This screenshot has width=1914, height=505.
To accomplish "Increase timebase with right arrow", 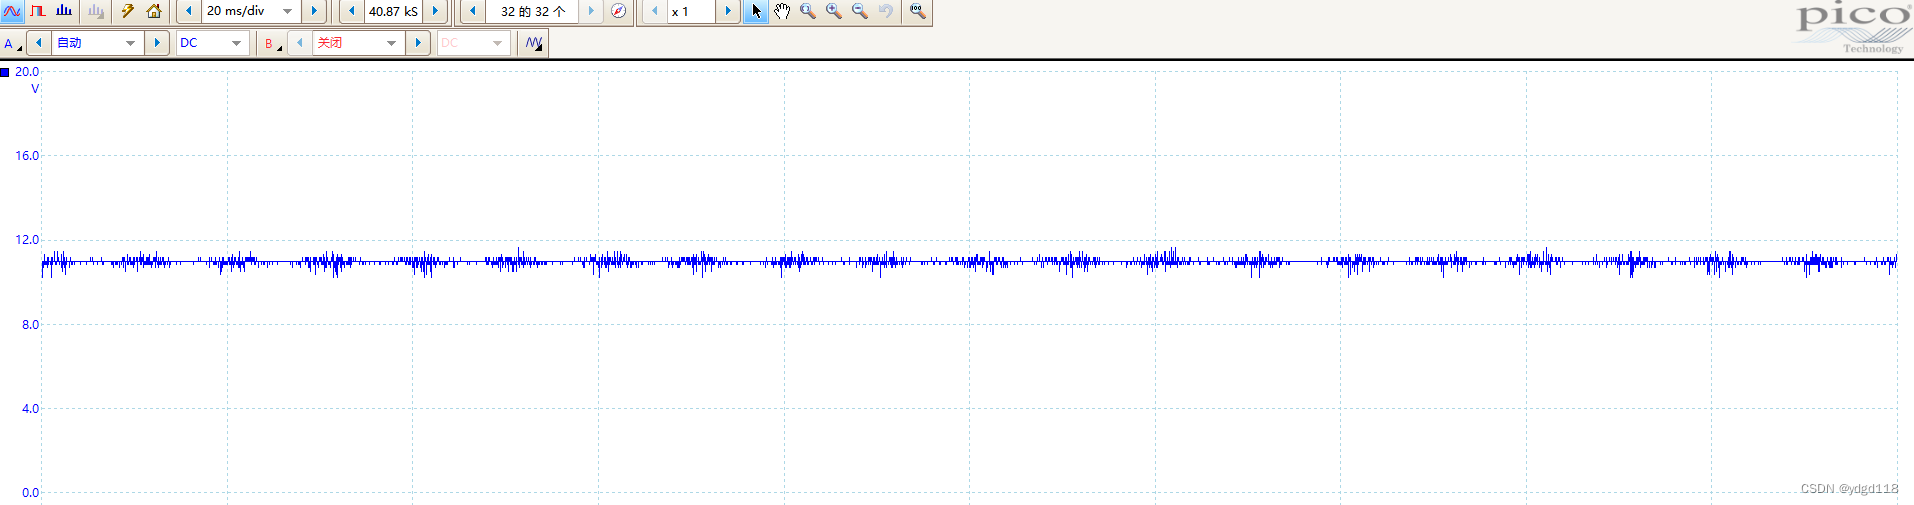I will pyautogui.click(x=314, y=11).
